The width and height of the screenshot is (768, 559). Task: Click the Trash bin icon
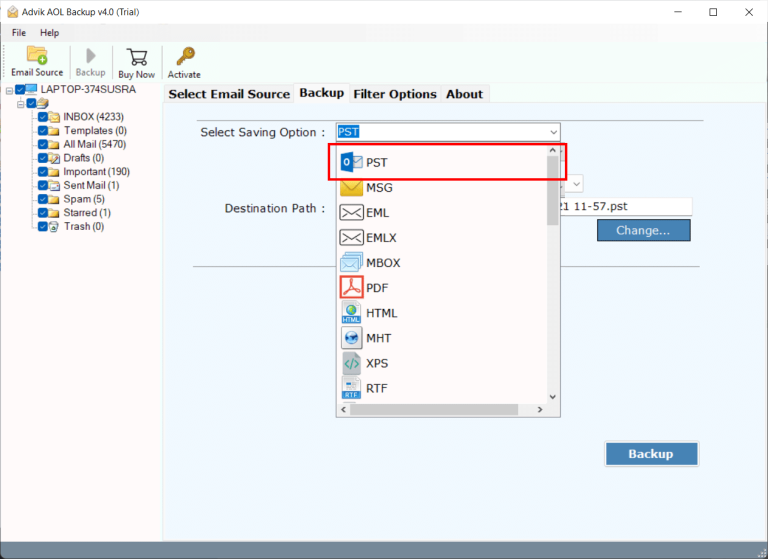point(54,227)
